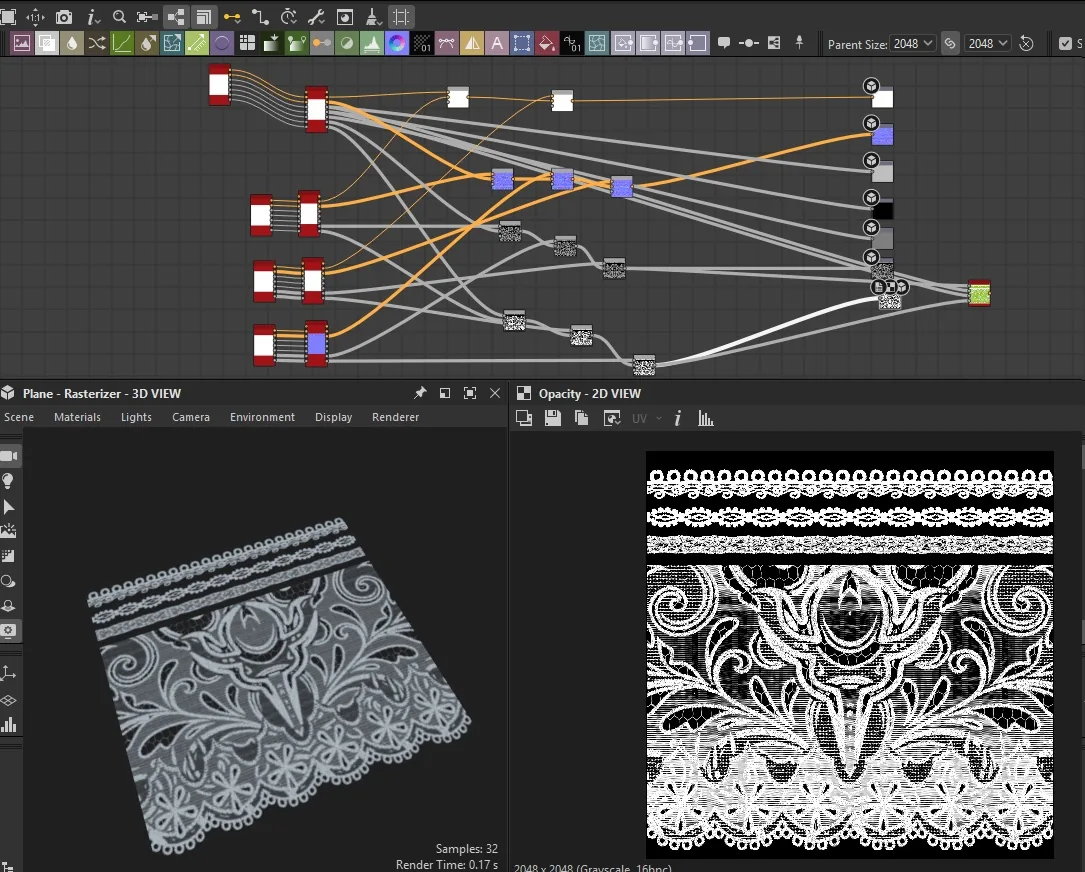
Task: Open the Lights menu in 3D View
Action: coord(136,417)
